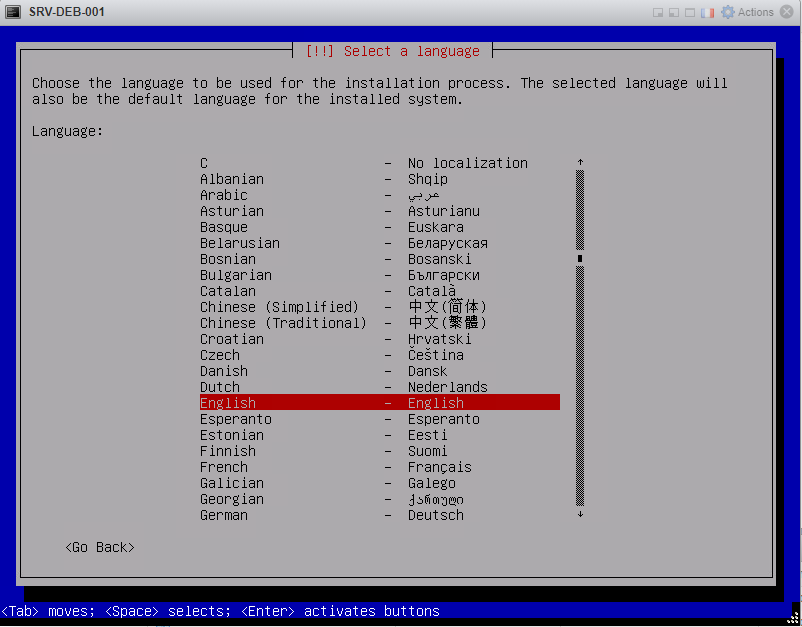Select Arabic in the language list
Image resolution: width=802 pixels, height=627 pixels.
pos(380,195)
